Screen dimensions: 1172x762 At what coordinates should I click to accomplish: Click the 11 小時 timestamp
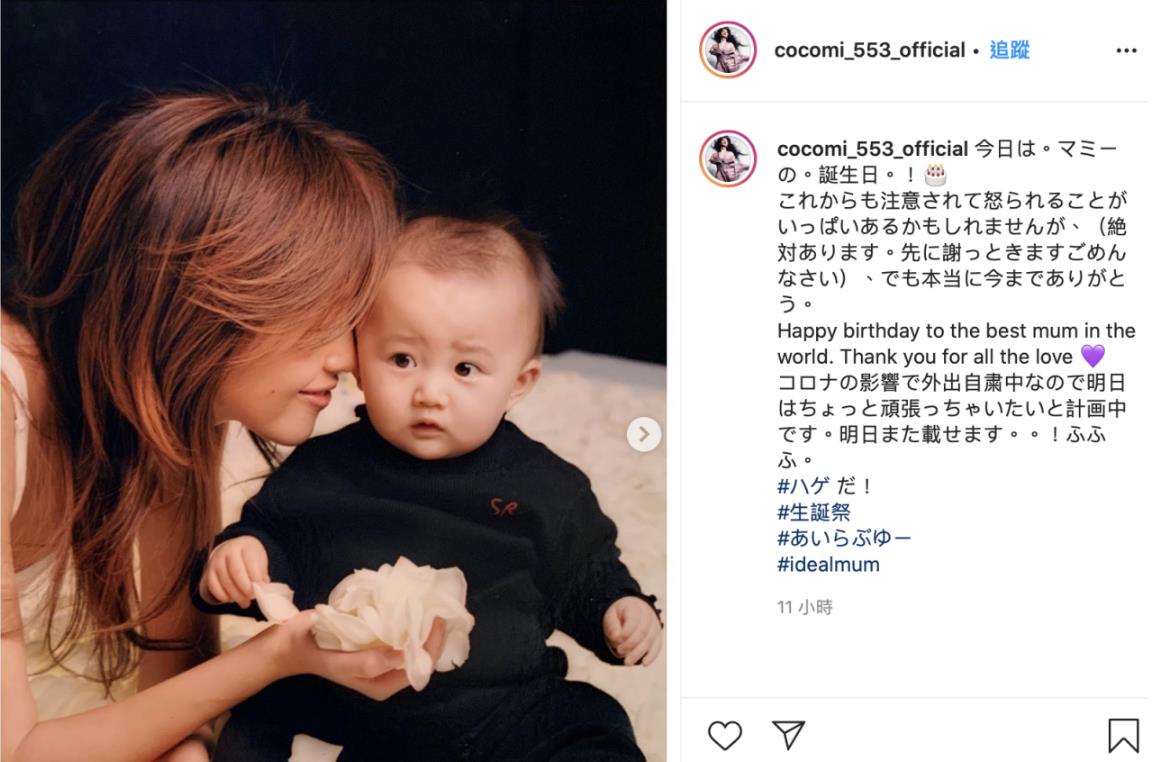tap(804, 607)
